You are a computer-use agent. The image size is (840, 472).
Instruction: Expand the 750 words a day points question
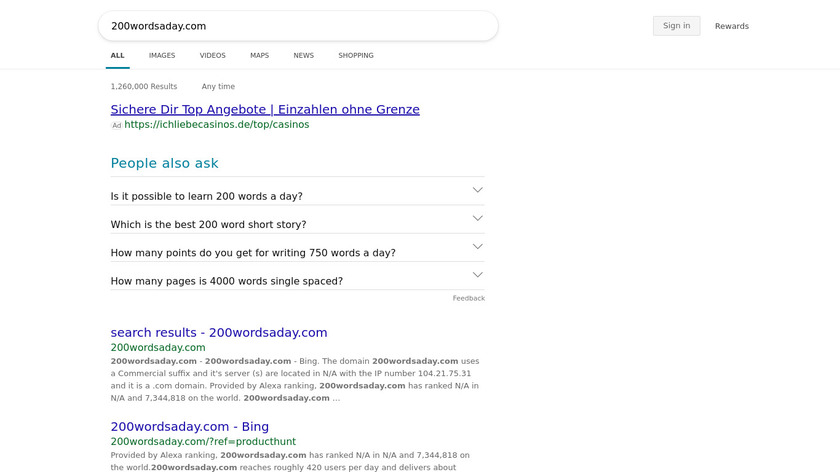(297, 253)
